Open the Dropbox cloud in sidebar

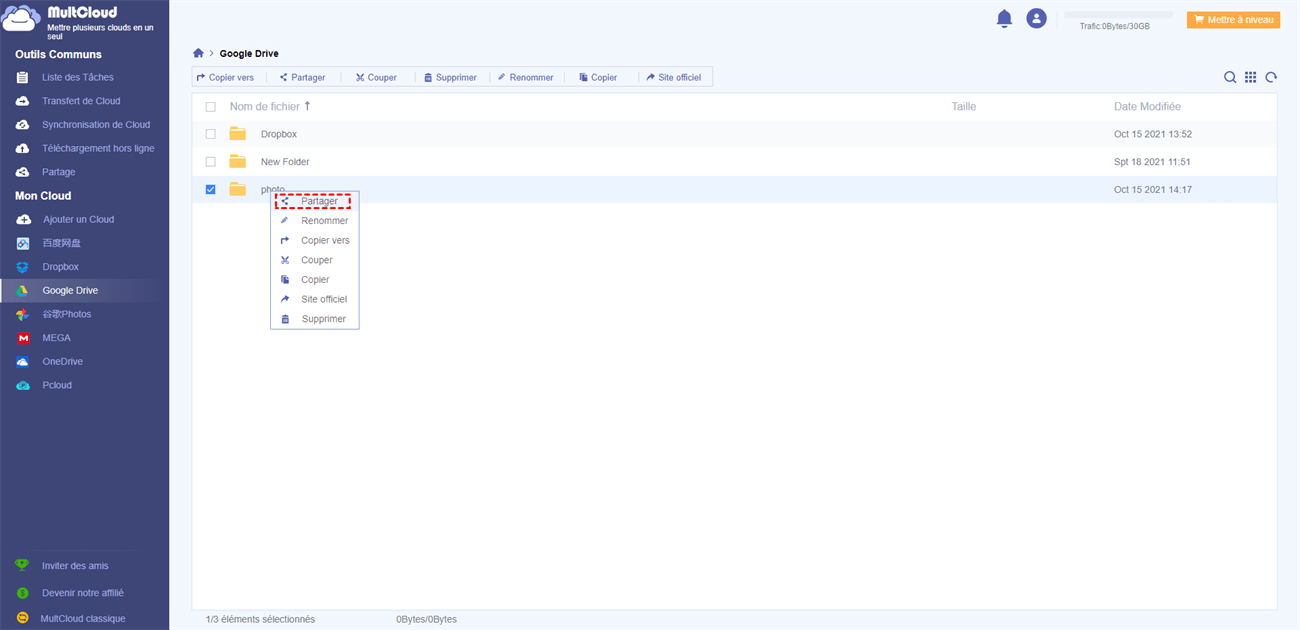(x=60, y=267)
